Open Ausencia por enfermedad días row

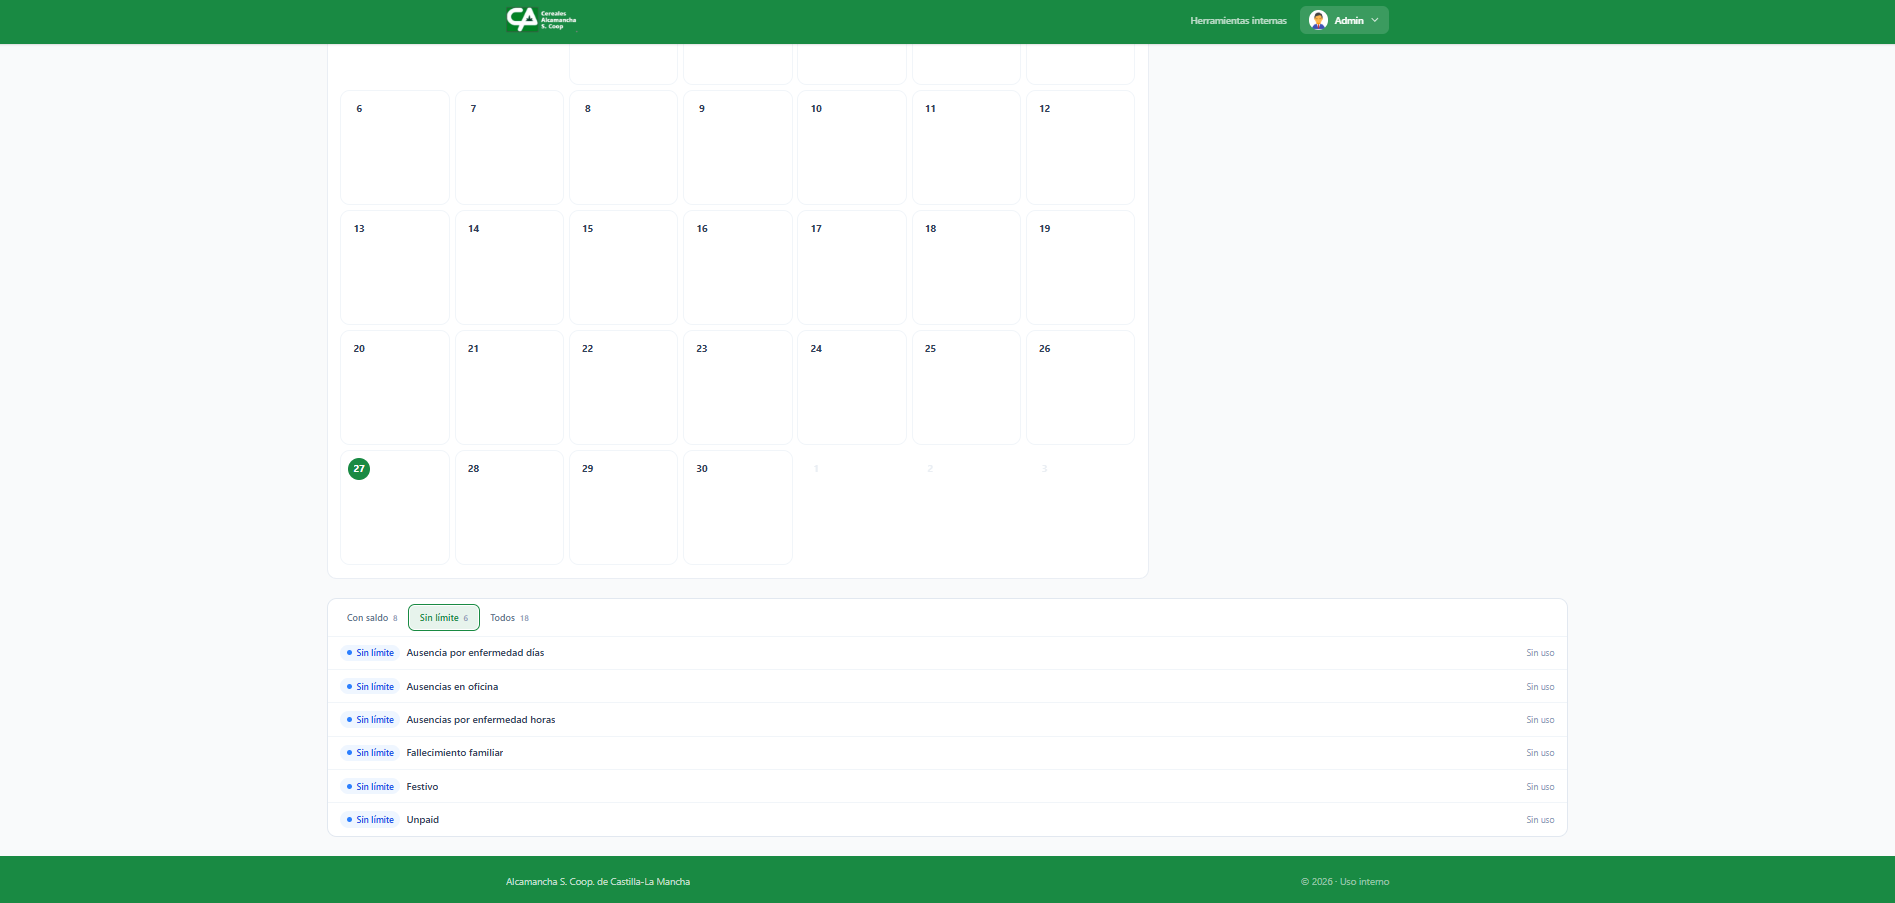coord(475,653)
